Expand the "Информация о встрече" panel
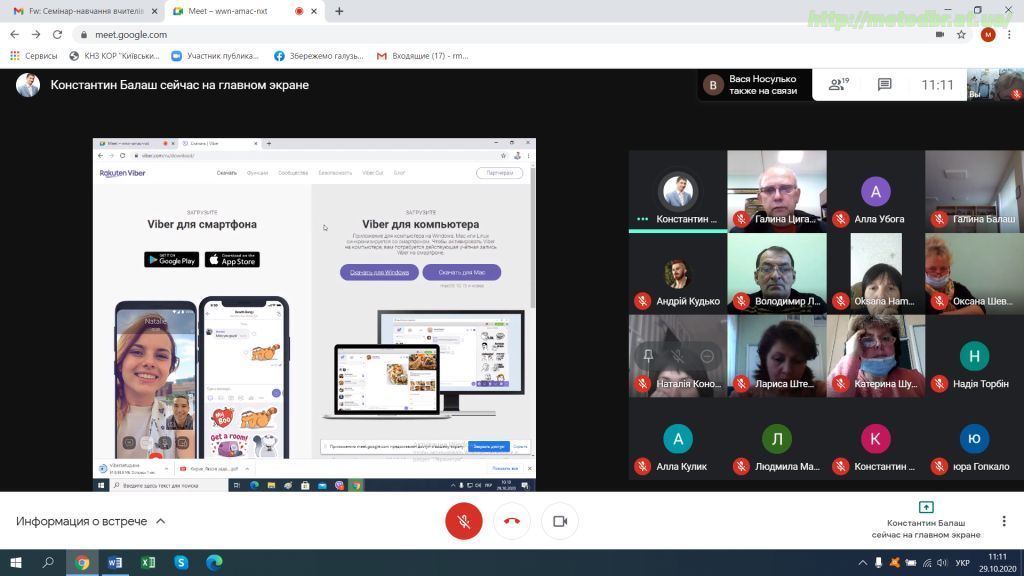This screenshot has width=1024, height=576. 90,521
